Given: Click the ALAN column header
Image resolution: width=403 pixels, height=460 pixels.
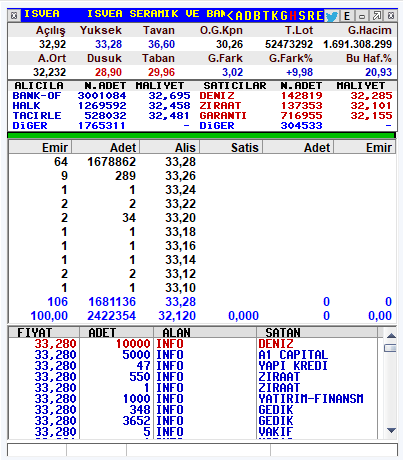Looking at the screenshot, I should [x=205, y=333].
